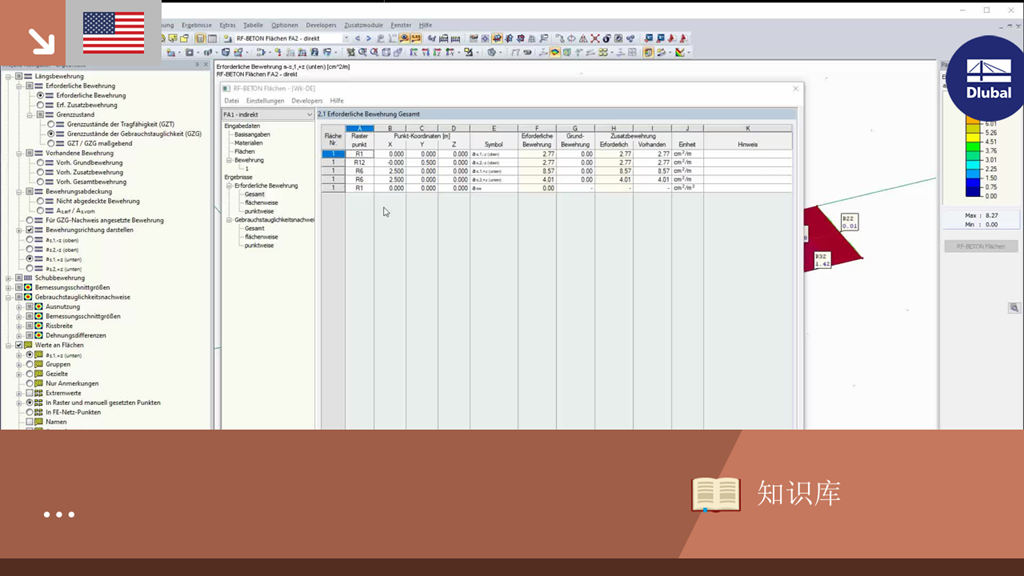The image size is (1024, 576).
Task: Click the black-white sphere icon in top toolbar
Action: coord(607,39)
